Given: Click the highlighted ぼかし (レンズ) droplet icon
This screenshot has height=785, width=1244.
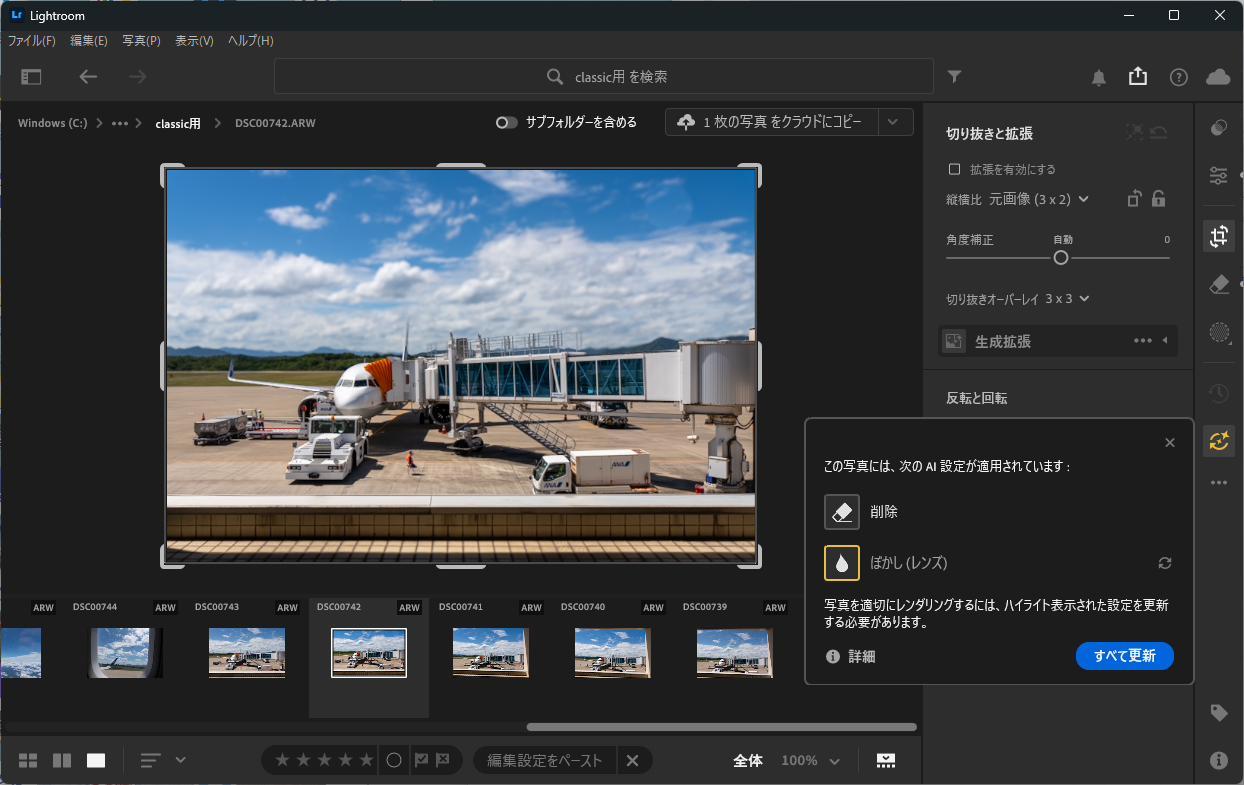Looking at the screenshot, I should click(842, 563).
